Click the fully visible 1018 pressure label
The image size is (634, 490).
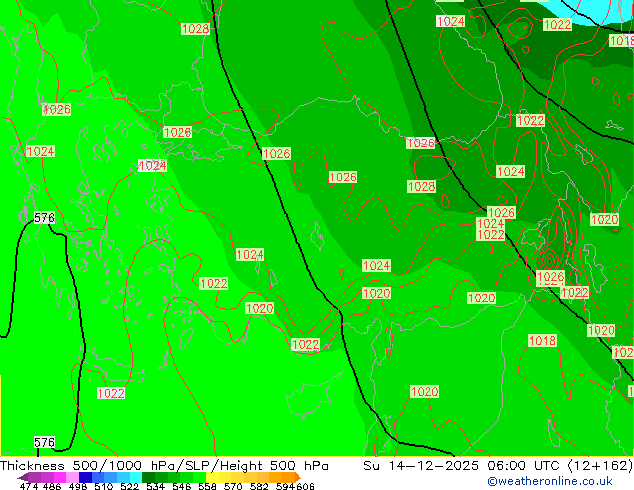coord(542,340)
